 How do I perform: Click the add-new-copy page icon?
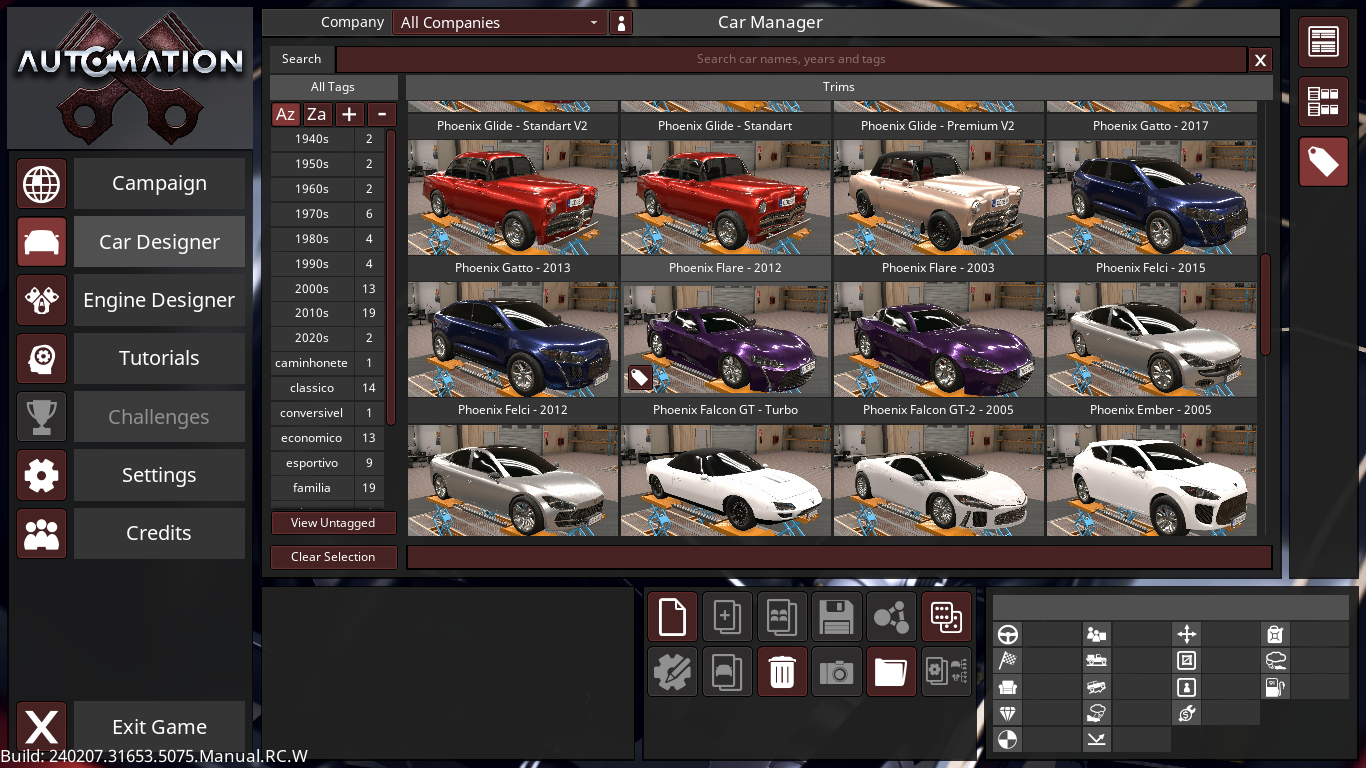727,617
